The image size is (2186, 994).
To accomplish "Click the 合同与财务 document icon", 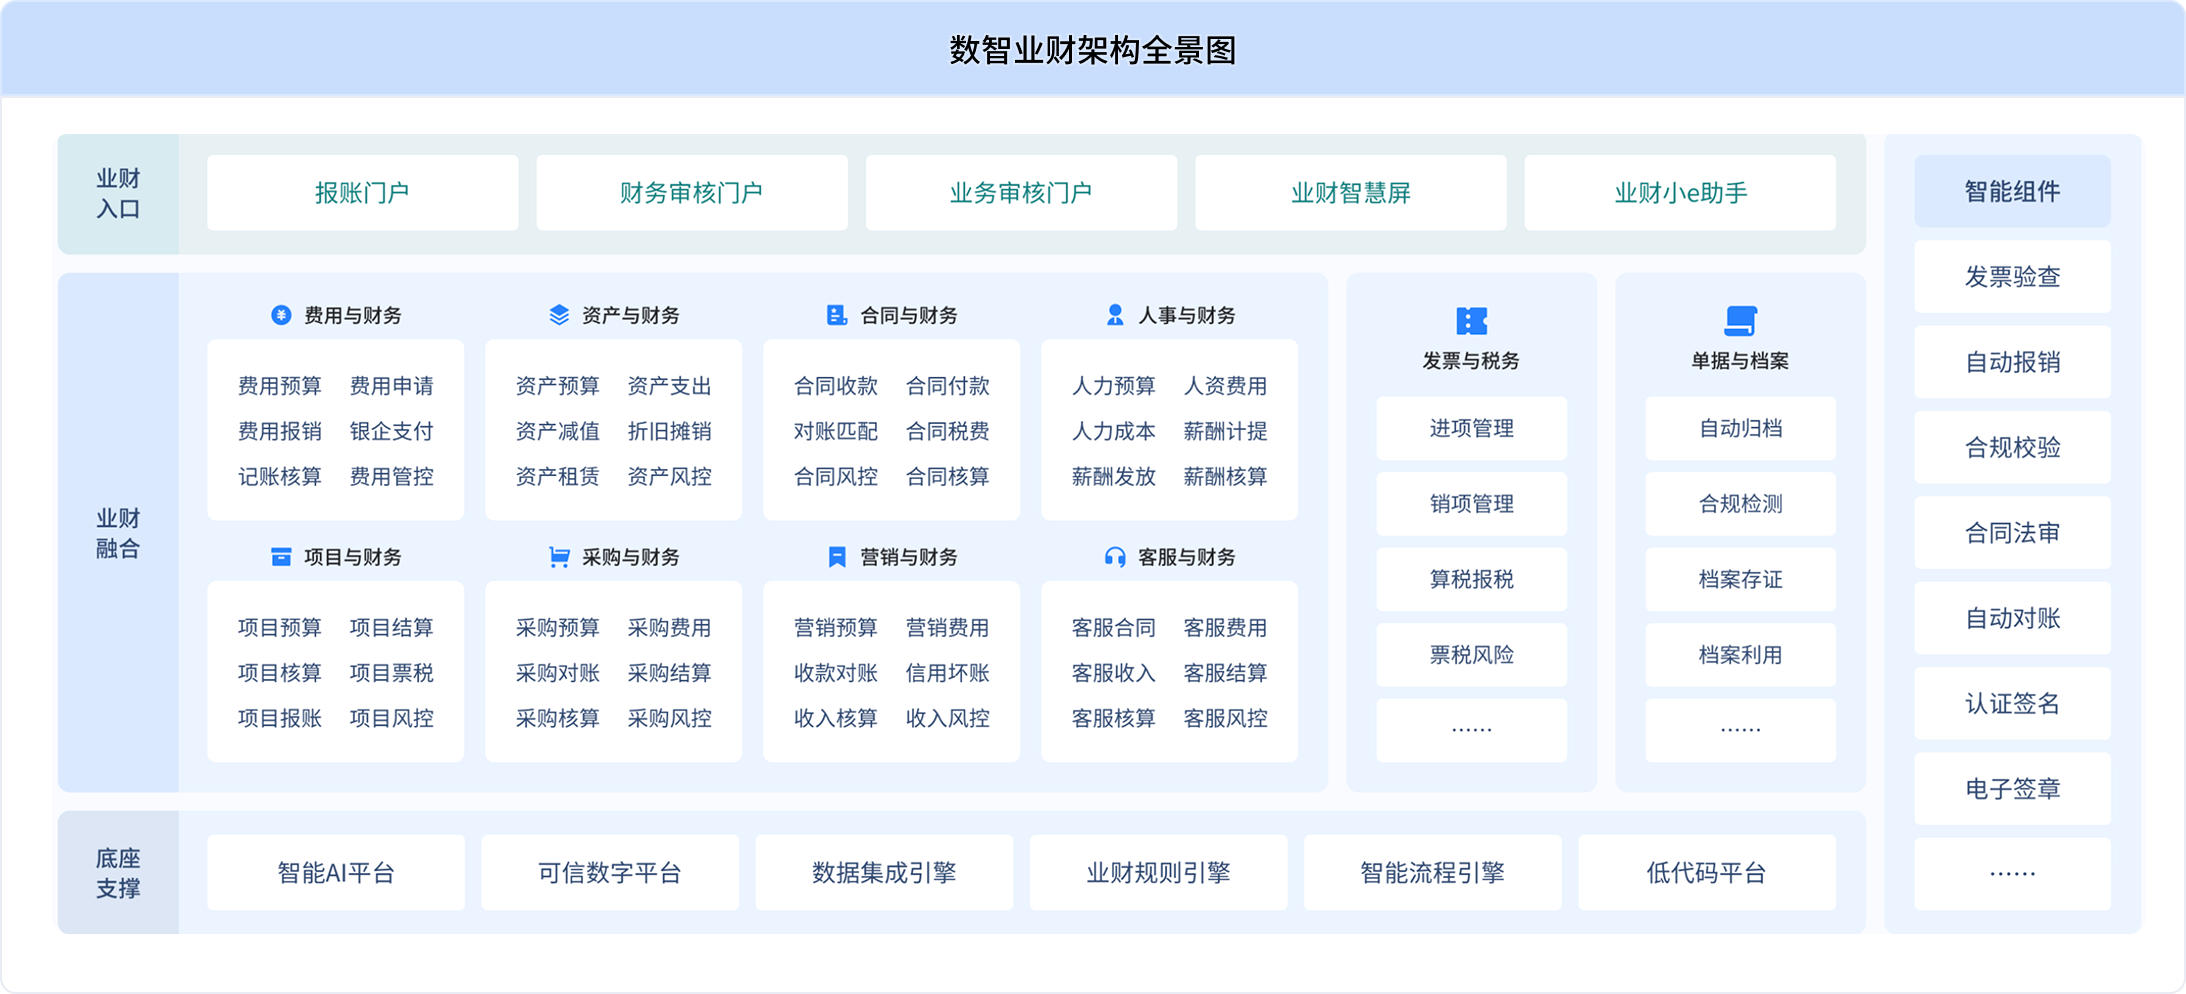I will click(x=837, y=315).
